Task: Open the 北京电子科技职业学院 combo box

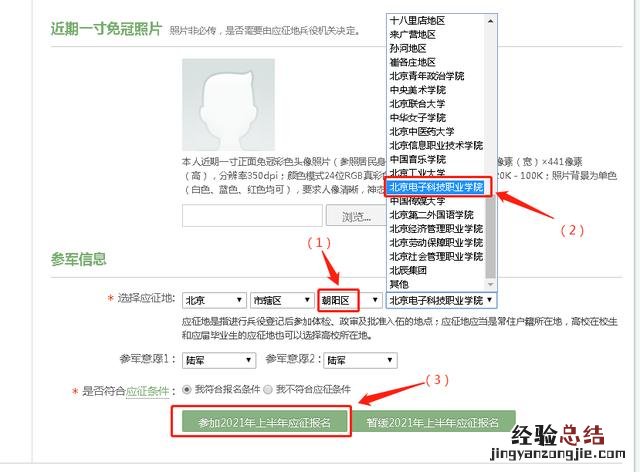Action: click(x=441, y=301)
